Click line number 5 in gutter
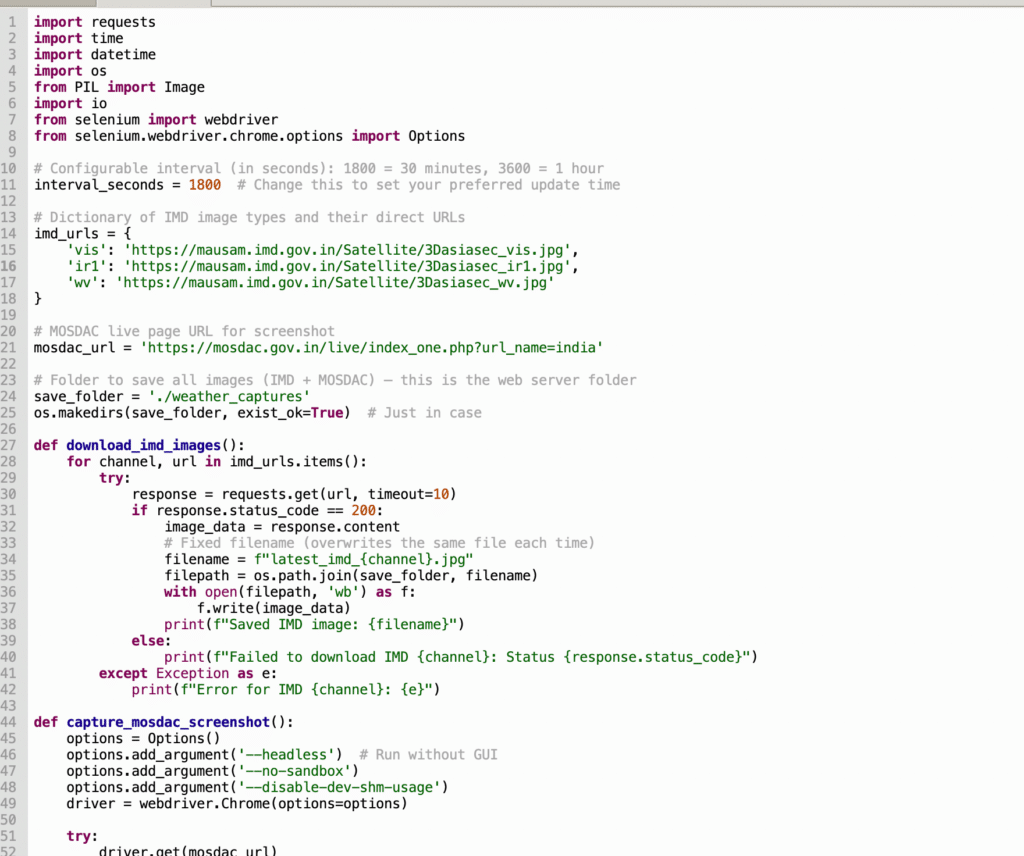Image resolution: width=1024 pixels, height=856 pixels. [x=12, y=87]
